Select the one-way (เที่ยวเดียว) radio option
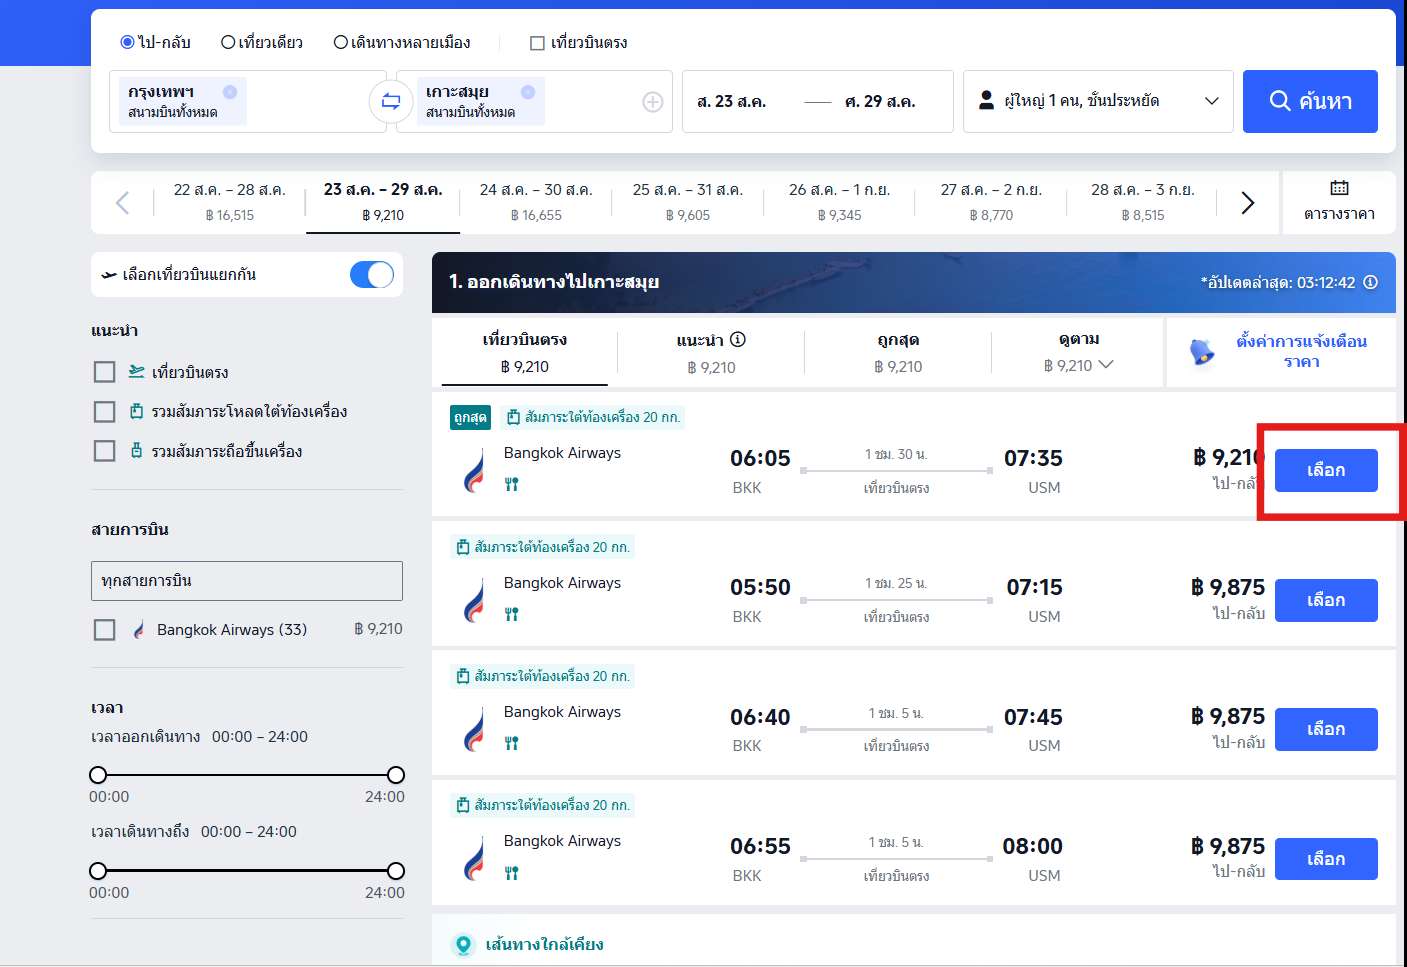1407x967 pixels. [x=228, y=42]
